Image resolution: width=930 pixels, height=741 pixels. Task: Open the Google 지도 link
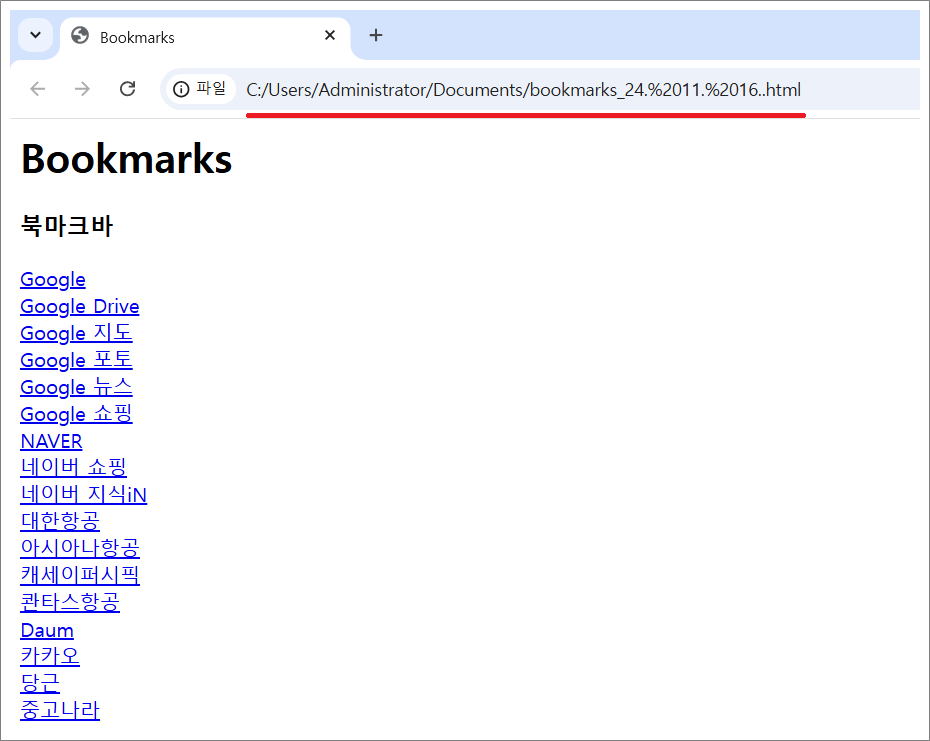tap(77, 333)
